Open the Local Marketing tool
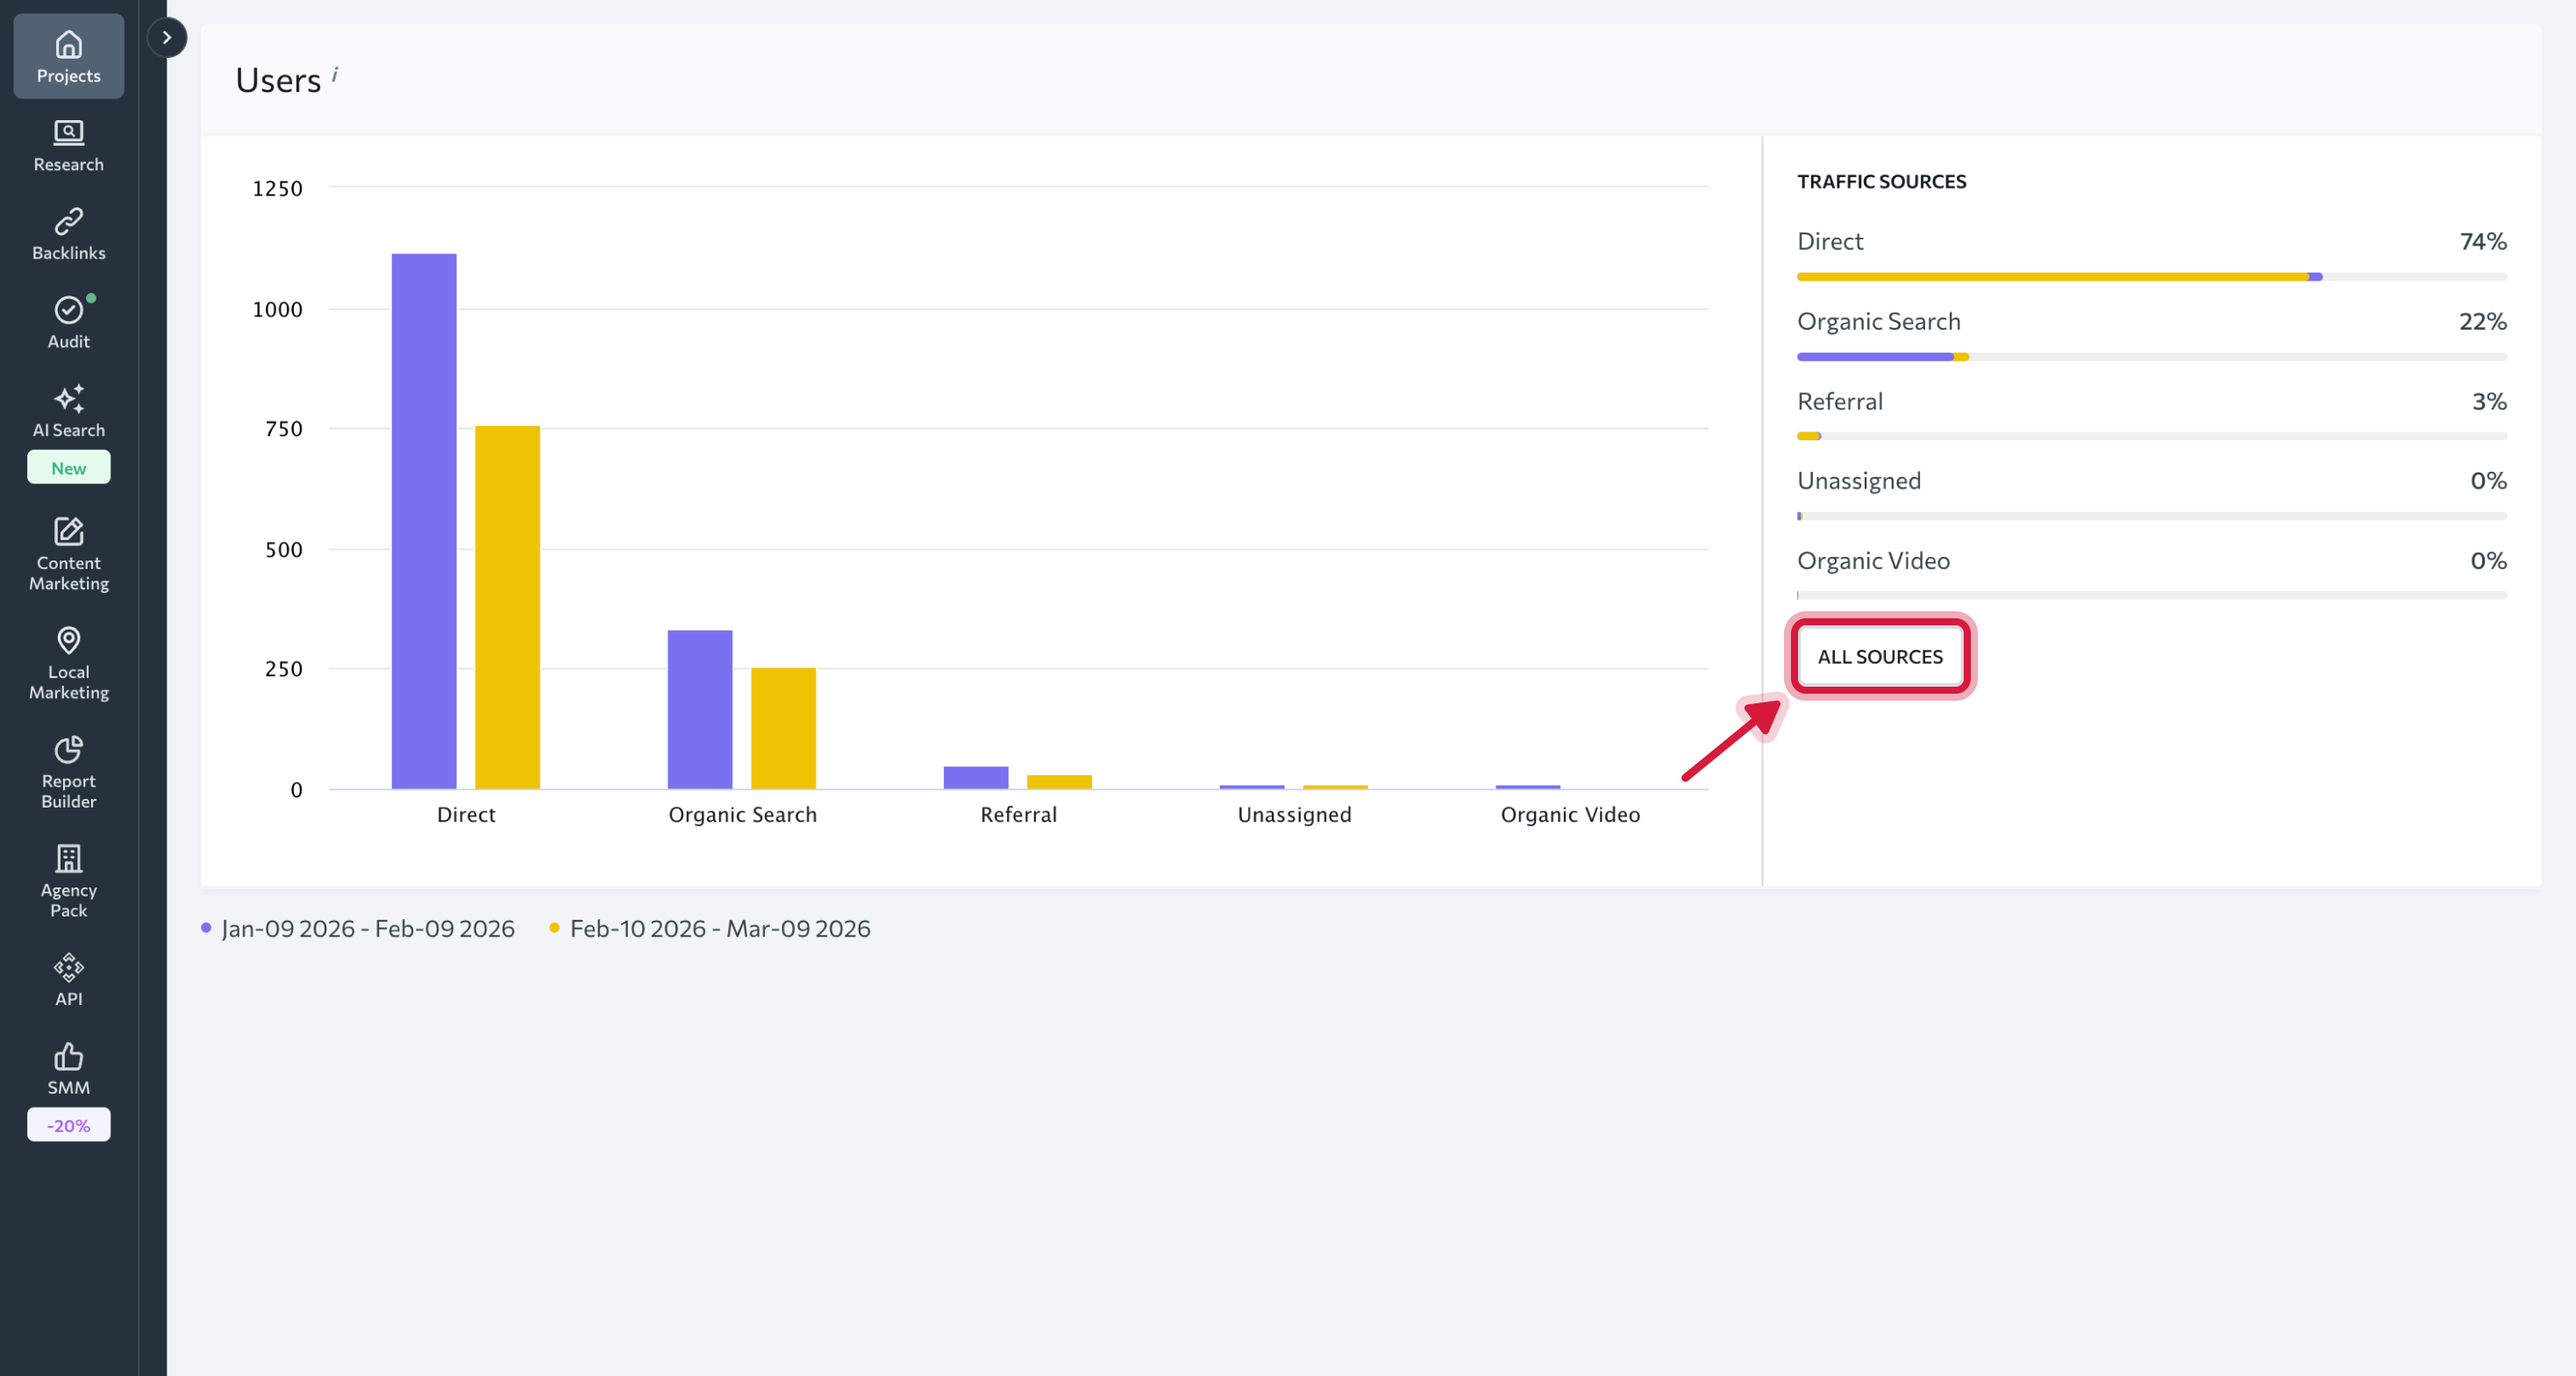Screen dimensions: 2576x1376 (x=68, y=663)
